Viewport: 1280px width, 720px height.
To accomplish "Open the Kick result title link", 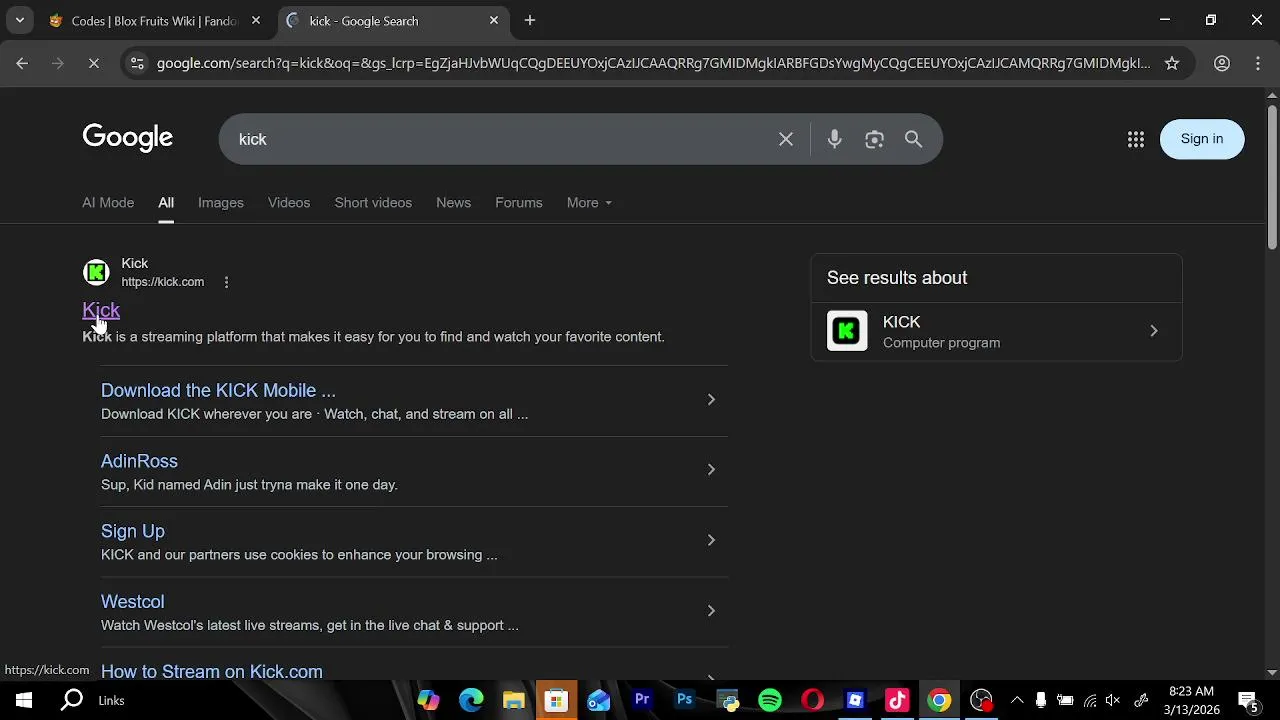I will click(x=101, y=310).
